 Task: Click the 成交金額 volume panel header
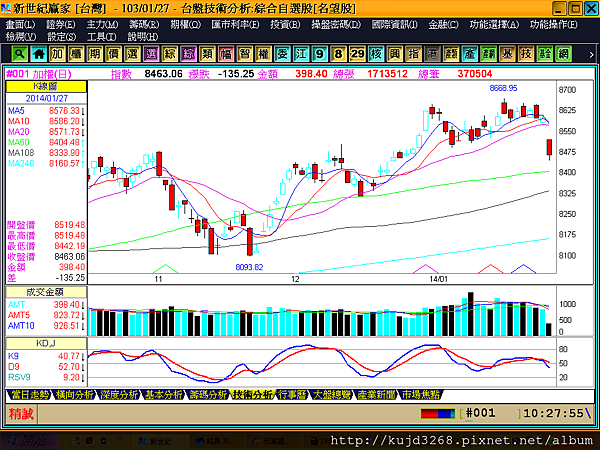point(46,292)
